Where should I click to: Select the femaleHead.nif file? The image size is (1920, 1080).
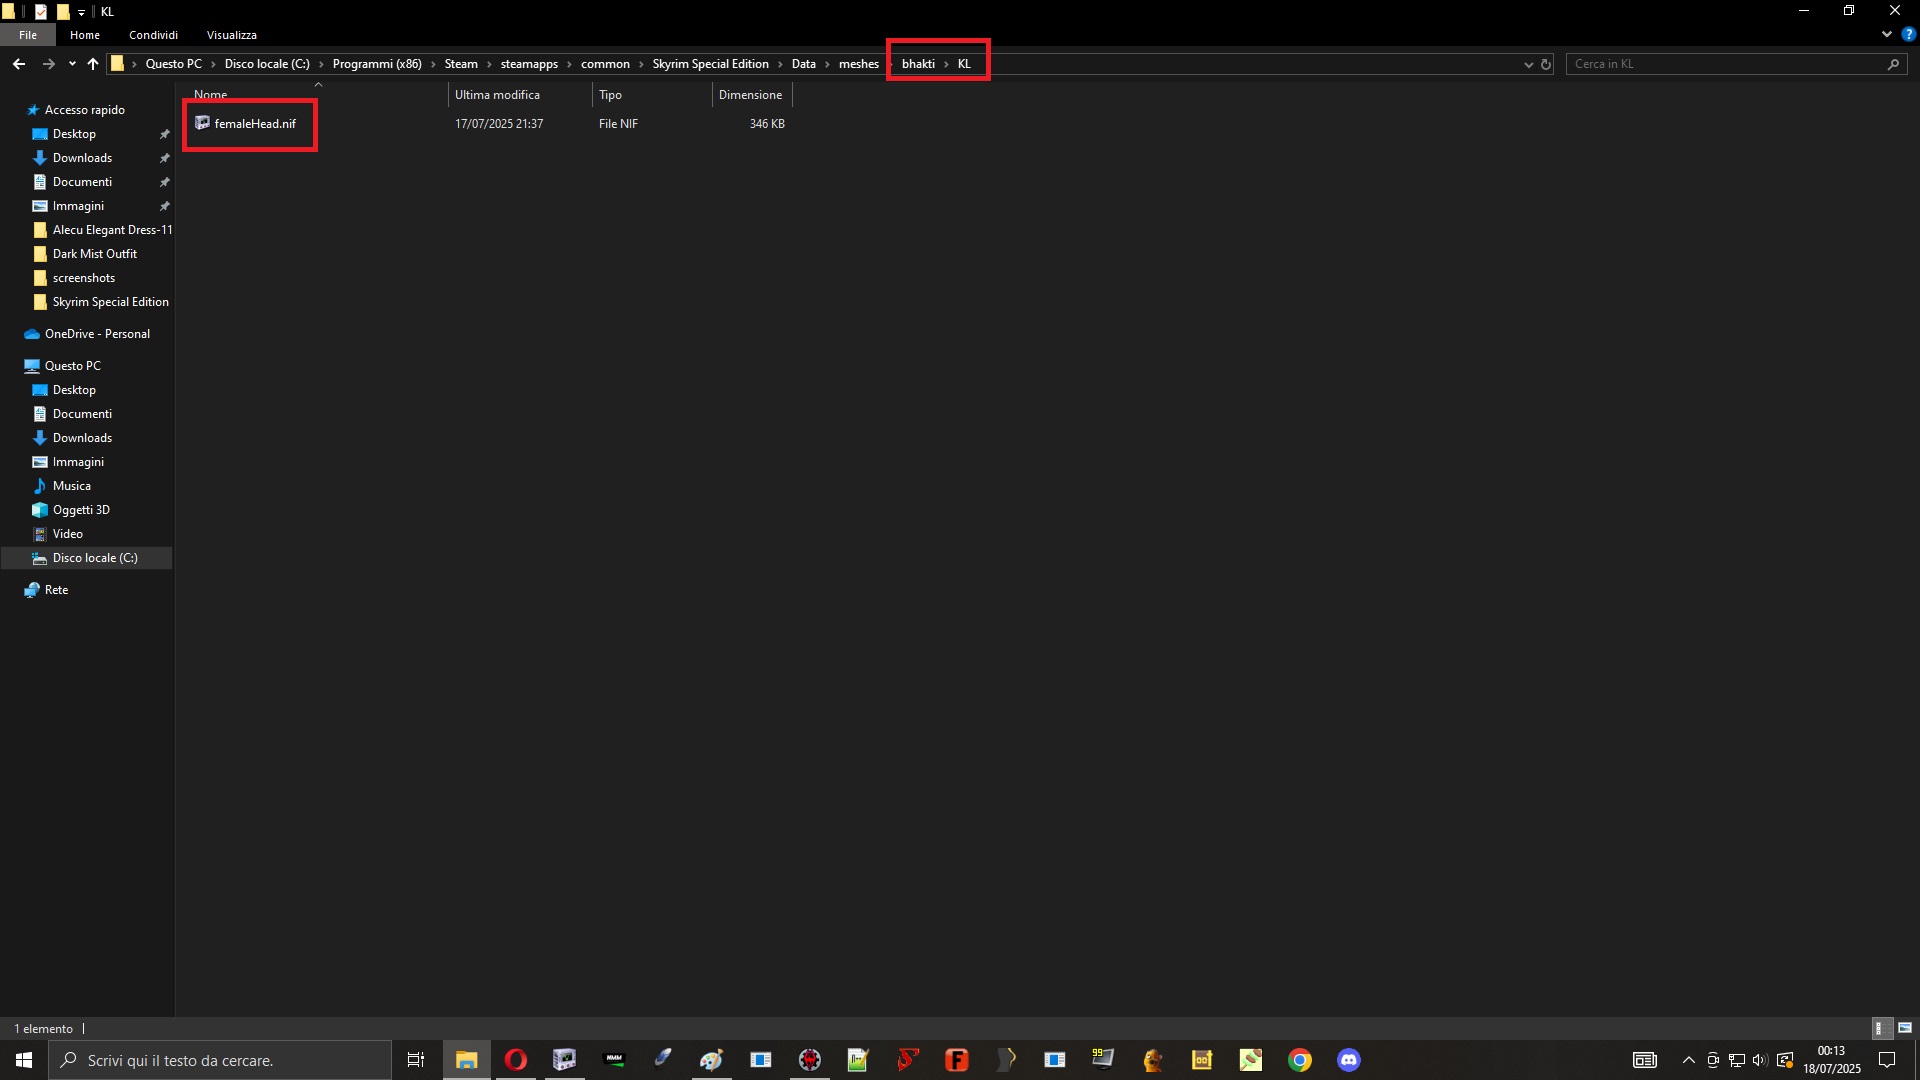[x=255, y=124]
